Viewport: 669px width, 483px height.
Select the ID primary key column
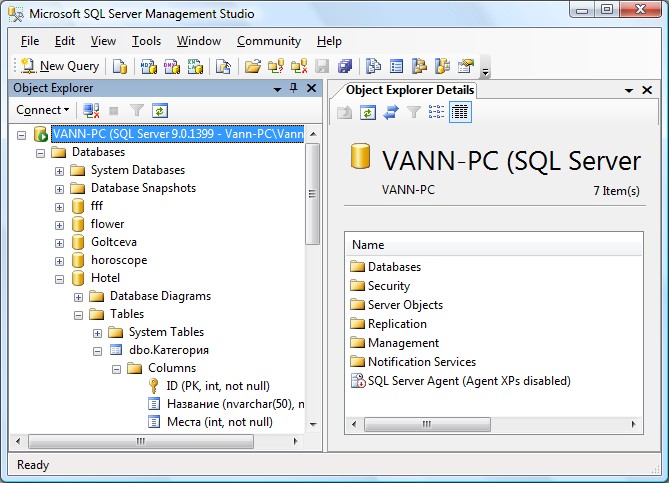(x=218, y=386)
